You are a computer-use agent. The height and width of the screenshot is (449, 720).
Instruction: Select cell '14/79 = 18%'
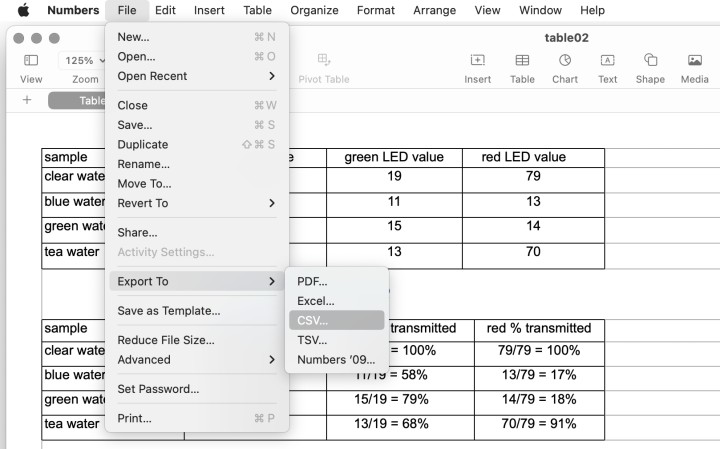539,403
